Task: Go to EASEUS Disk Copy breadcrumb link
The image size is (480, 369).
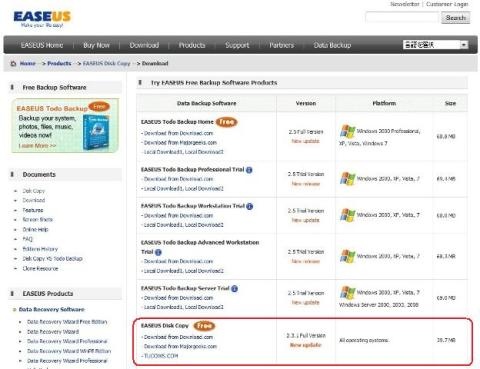Action: (x=107, y=63)
